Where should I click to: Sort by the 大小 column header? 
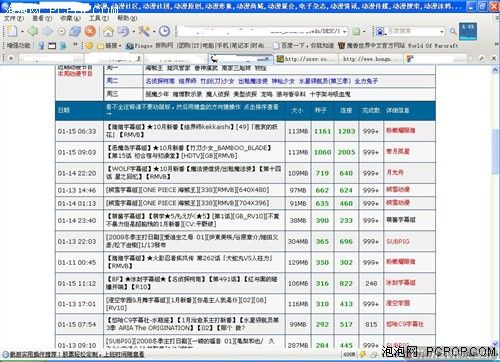click(x=297, y=110)
